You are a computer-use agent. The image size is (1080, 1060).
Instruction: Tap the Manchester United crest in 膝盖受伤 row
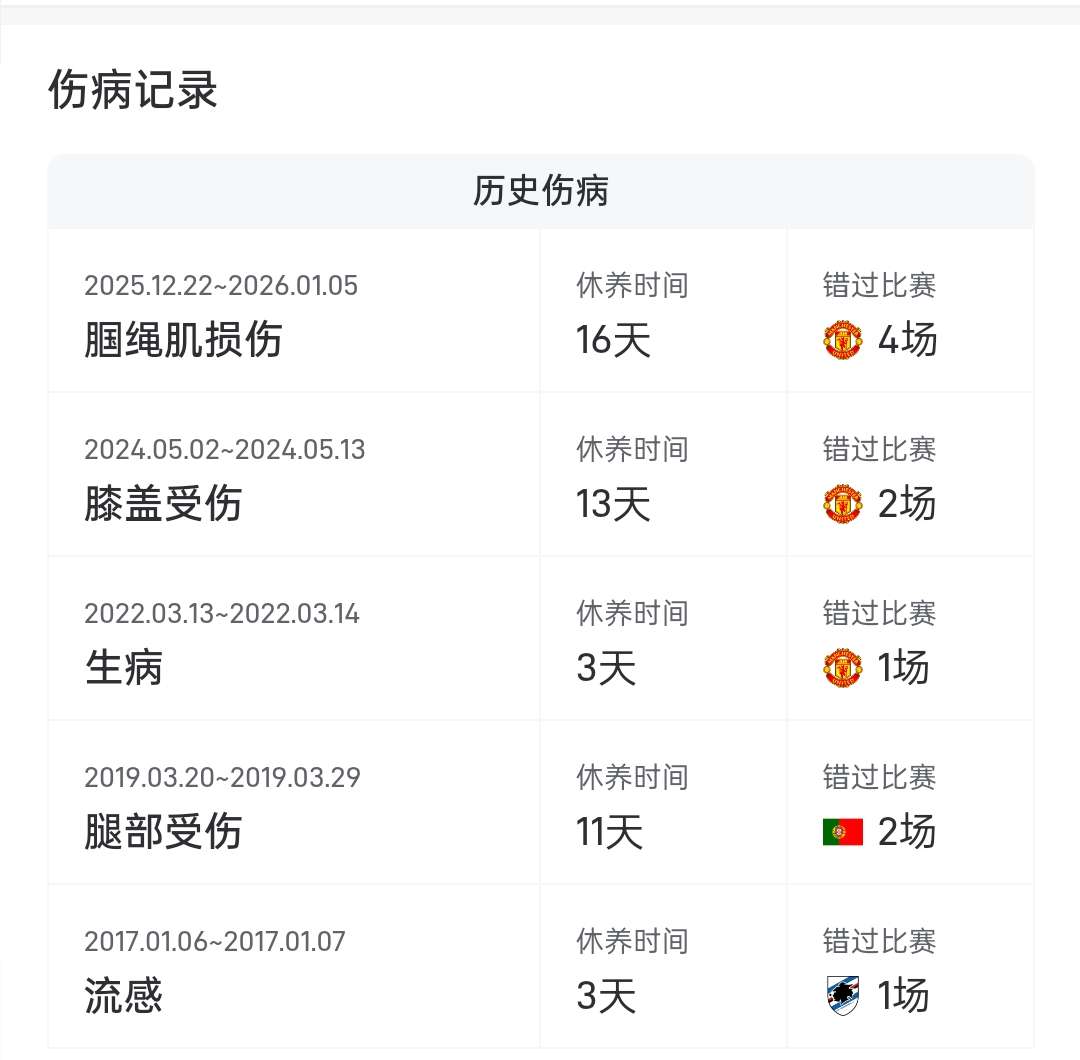pos(842,504)
